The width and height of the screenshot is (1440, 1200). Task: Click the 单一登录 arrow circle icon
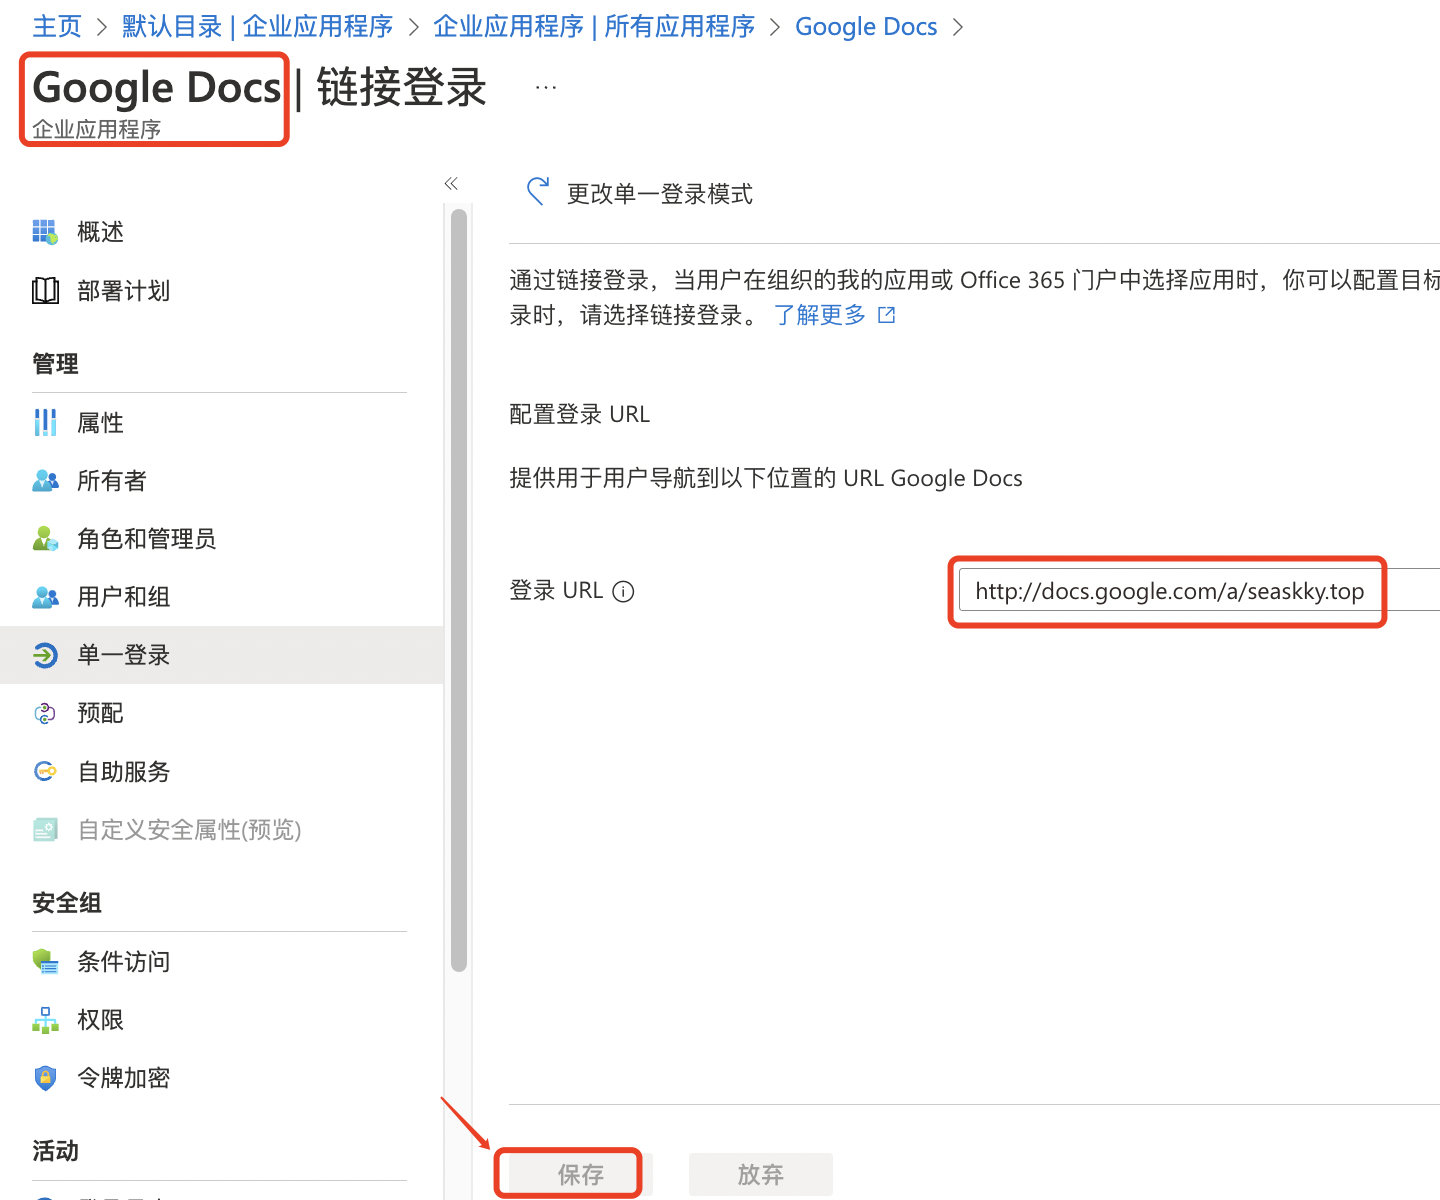(45, 655)
